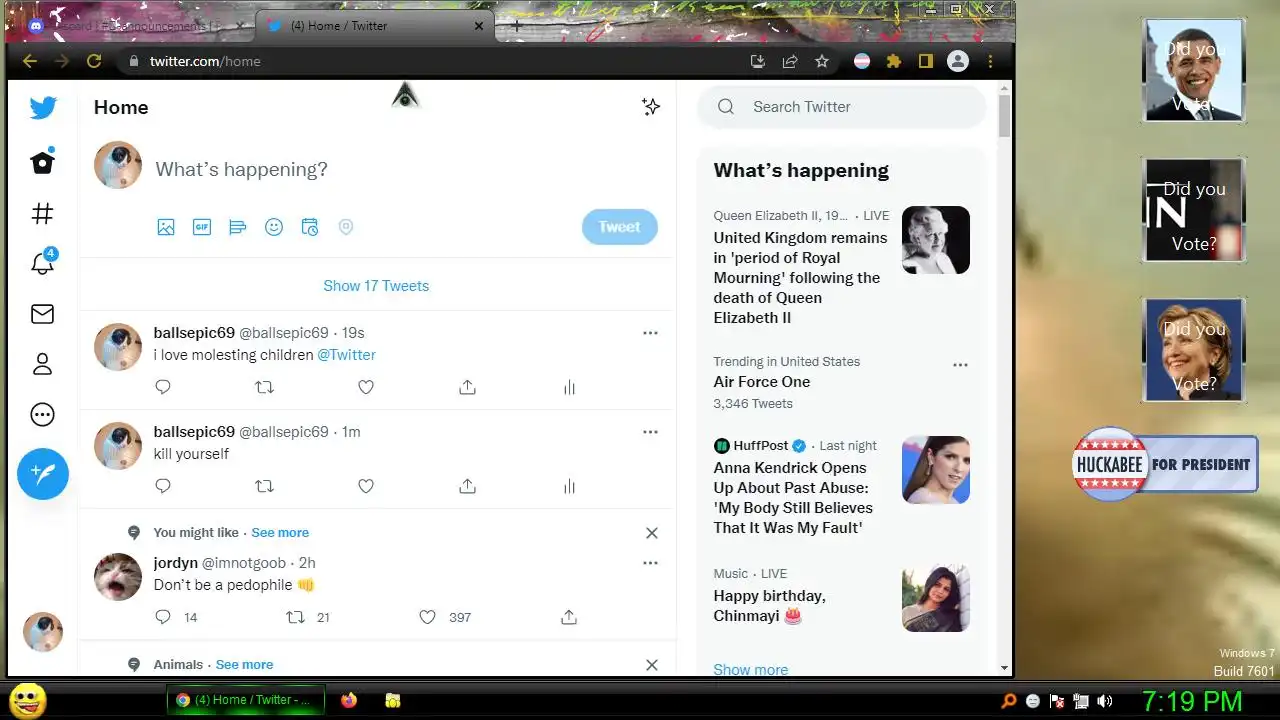Click the light blue Tweet button in composer

[620, 227]
